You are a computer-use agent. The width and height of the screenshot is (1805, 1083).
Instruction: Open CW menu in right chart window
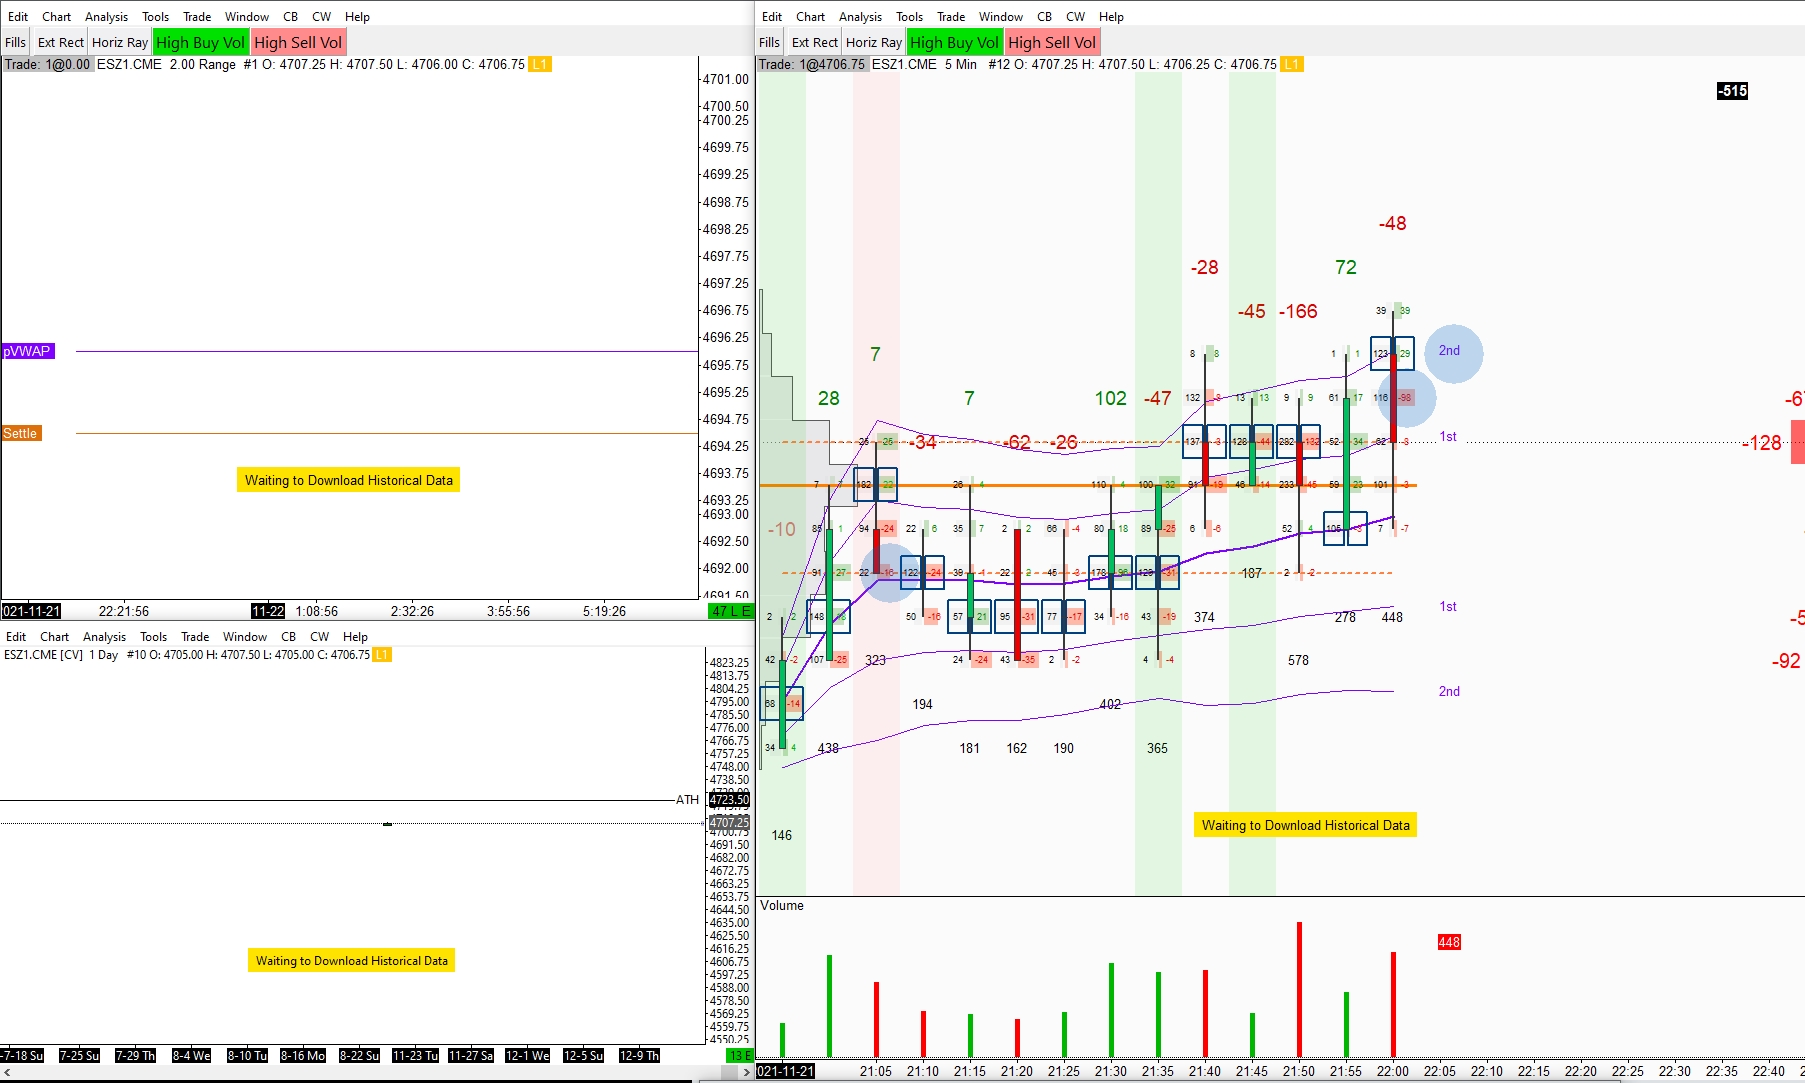pos(1075,17)
